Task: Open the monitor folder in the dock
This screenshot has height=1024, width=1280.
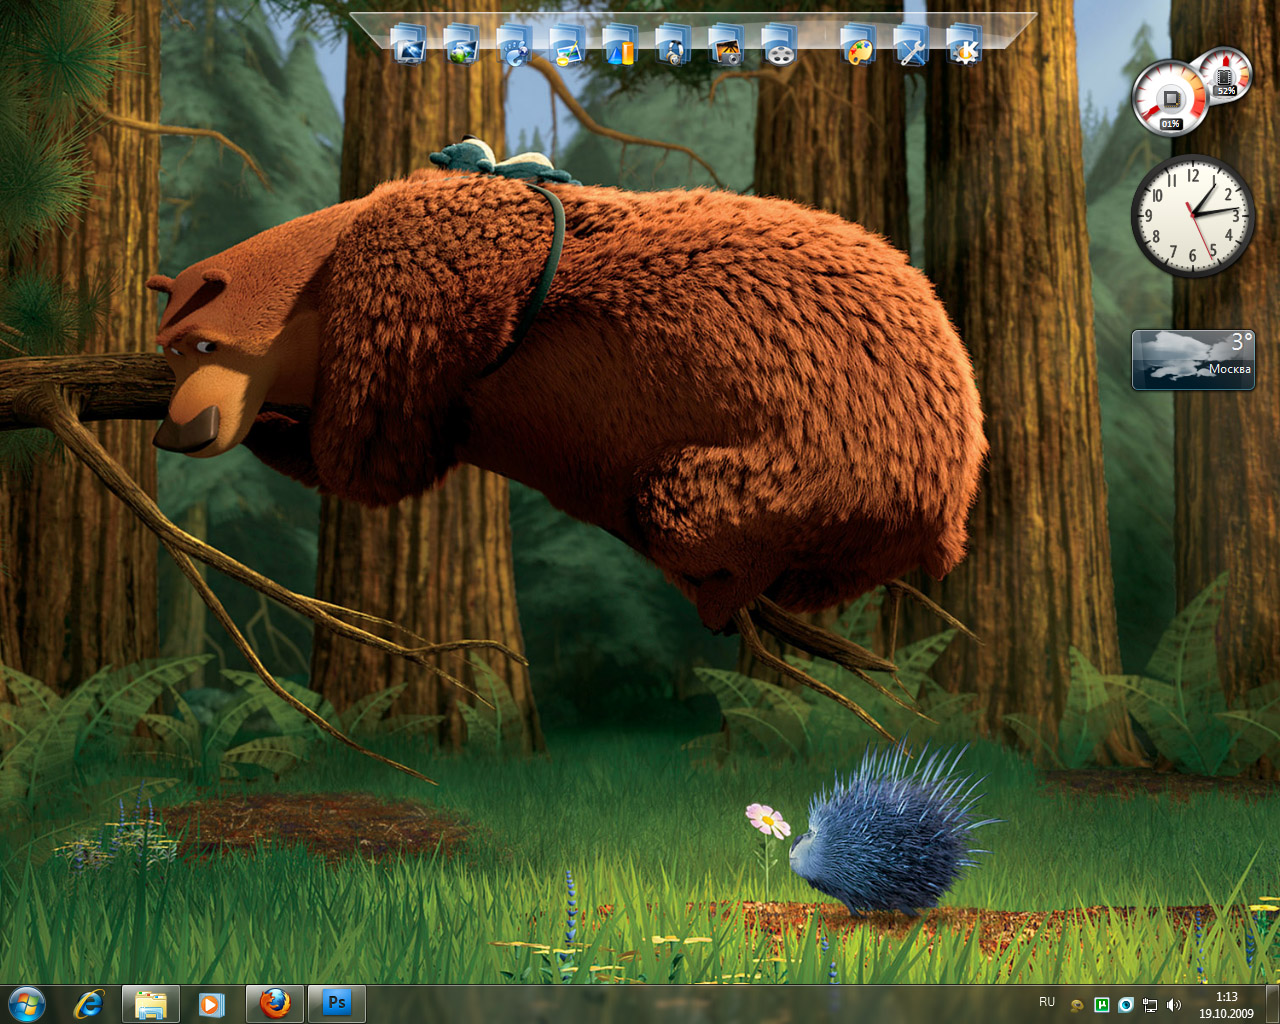Action: [x=409, y=45]
